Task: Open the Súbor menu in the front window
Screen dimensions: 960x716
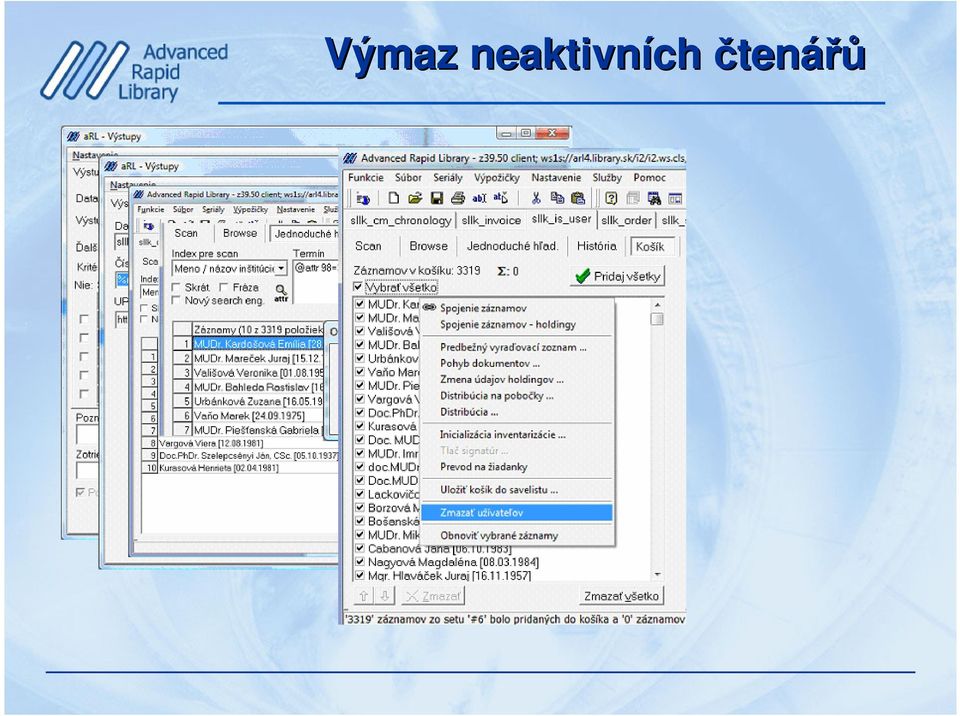Action: (408, 178)
